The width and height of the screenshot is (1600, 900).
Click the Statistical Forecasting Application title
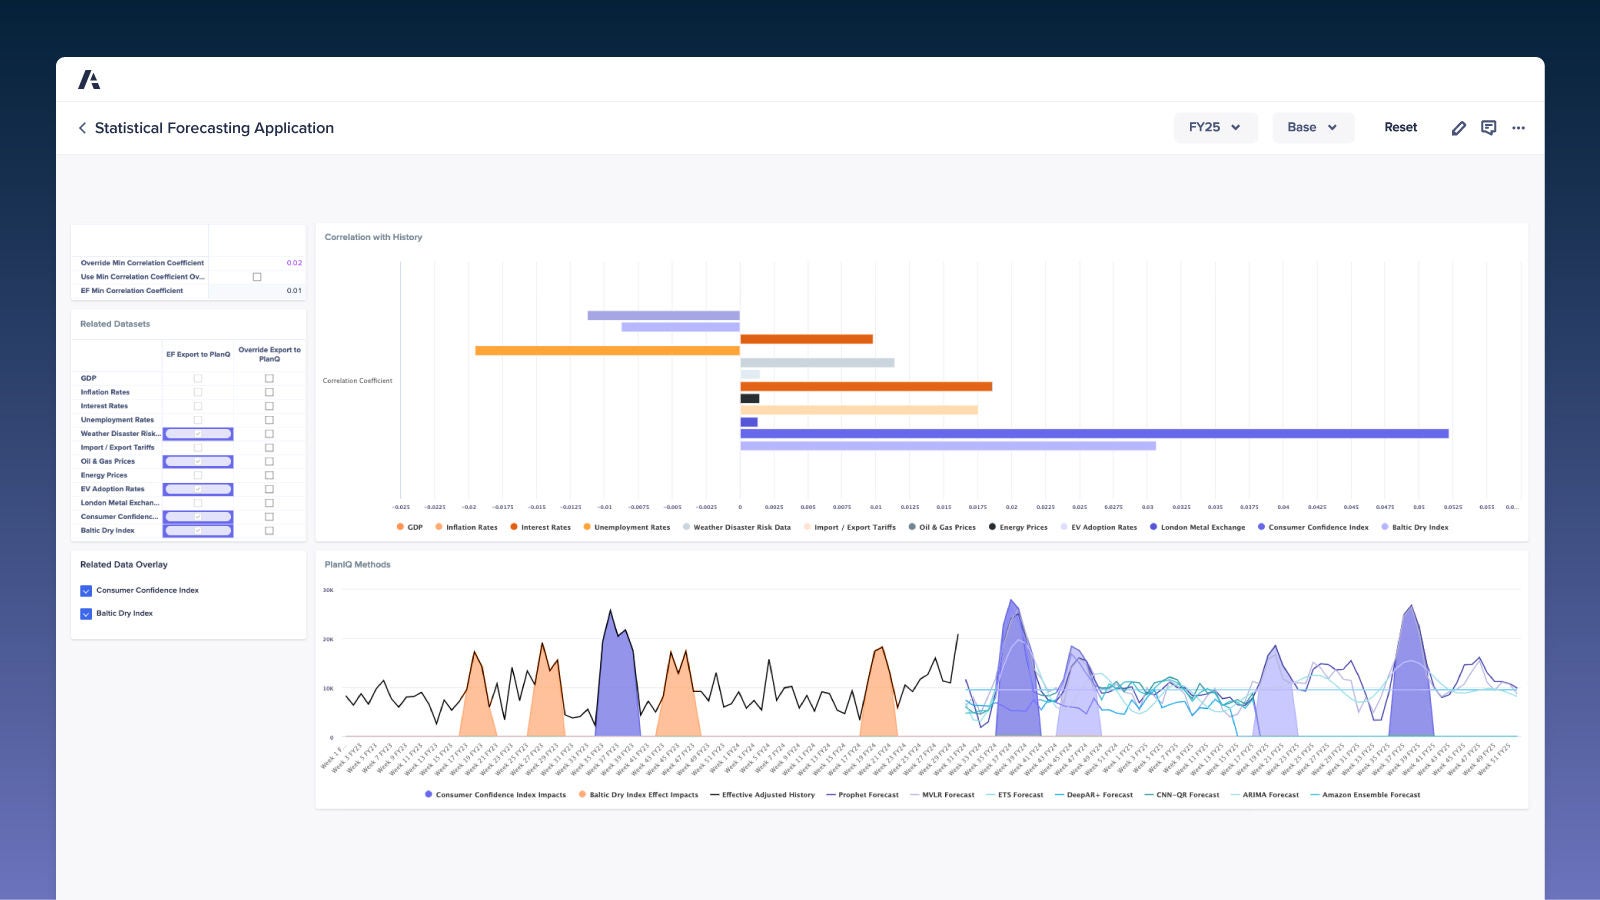coord(214,128)
